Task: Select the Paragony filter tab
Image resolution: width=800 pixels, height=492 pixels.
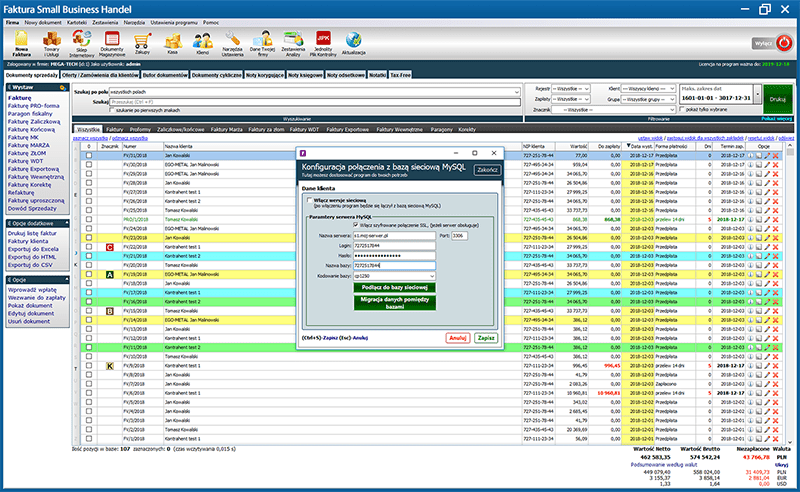Action: pyautogui.click(x=441, y=130)
